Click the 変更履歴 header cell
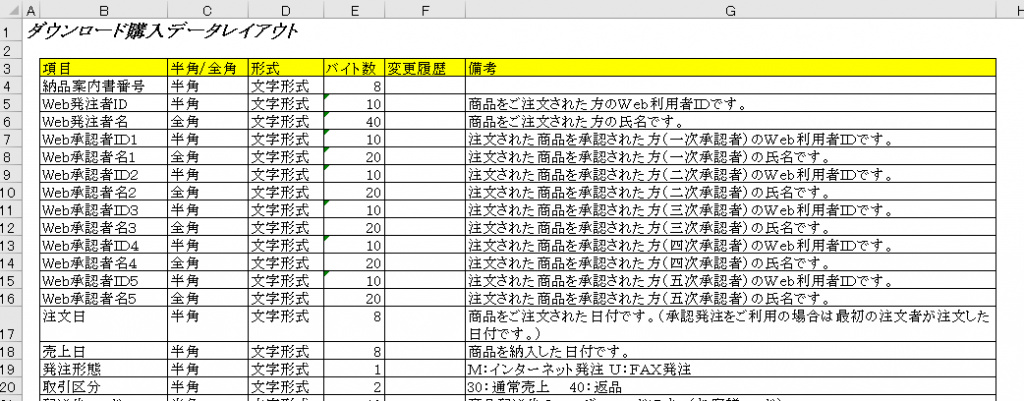This screenshot has height=401, width=1024. pos(424,68)
